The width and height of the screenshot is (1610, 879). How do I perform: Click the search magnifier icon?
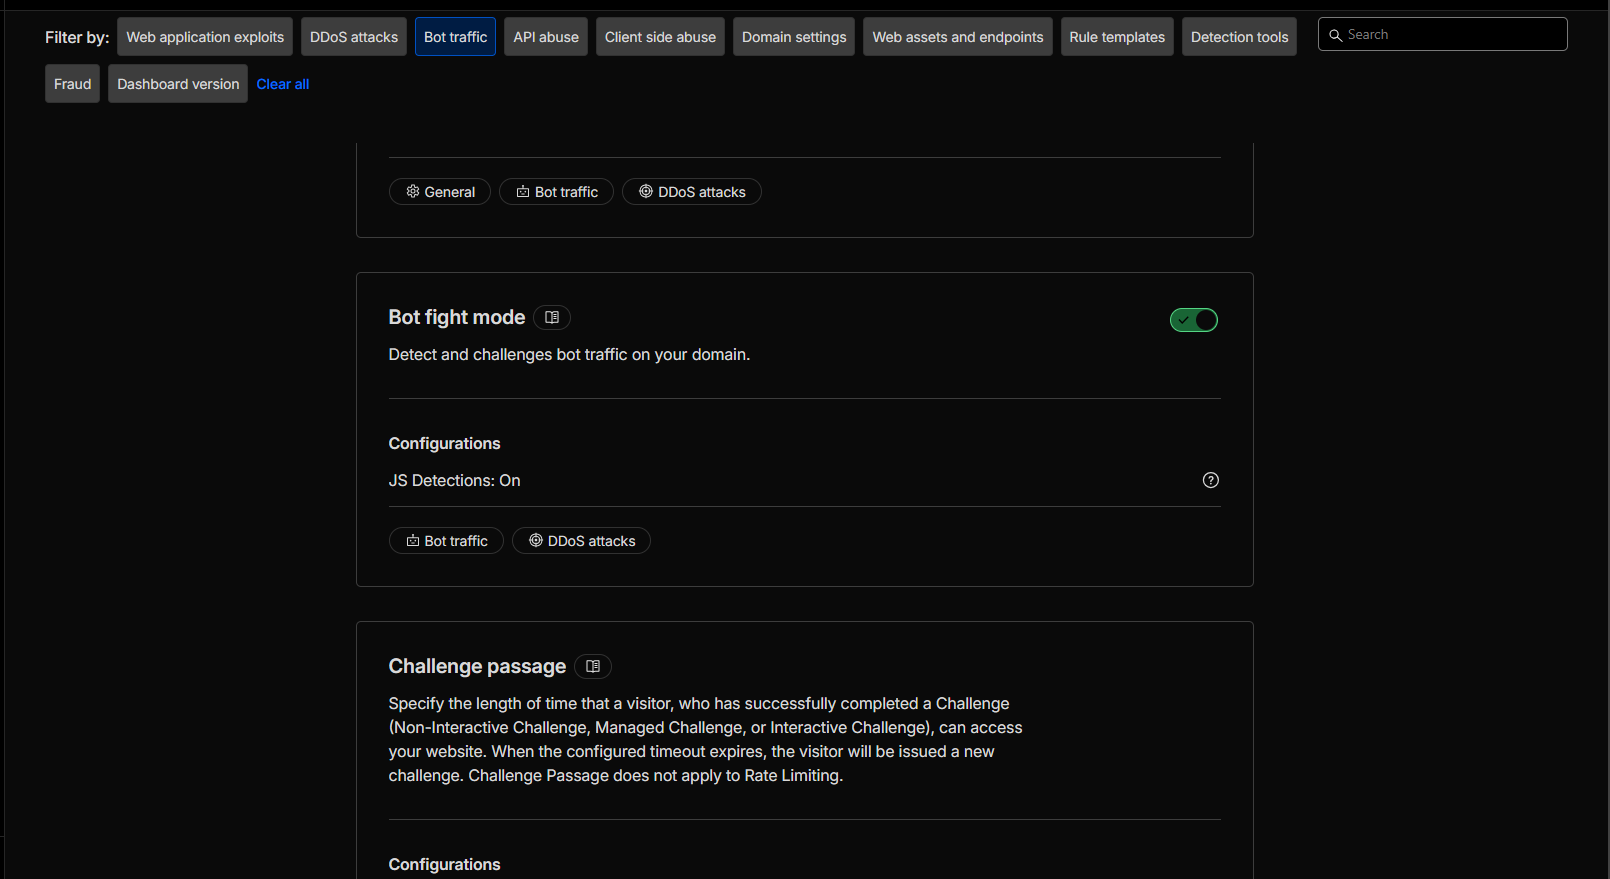(x=1335, y=35)
